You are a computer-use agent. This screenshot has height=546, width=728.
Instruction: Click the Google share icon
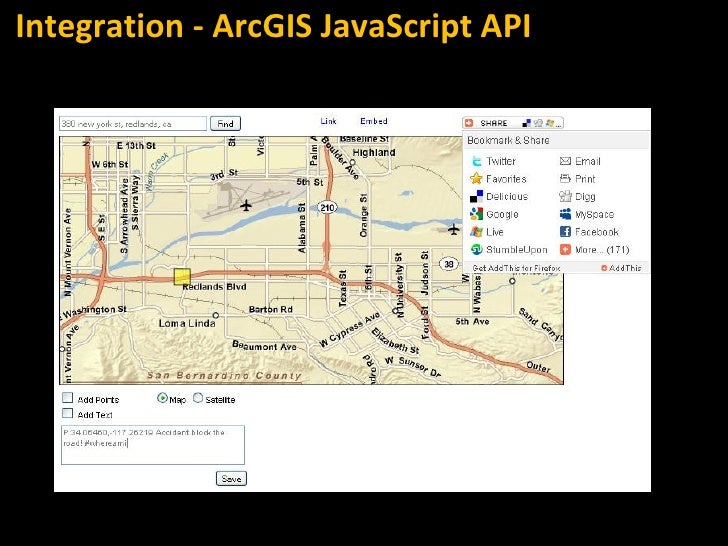[x=476, y=214]
